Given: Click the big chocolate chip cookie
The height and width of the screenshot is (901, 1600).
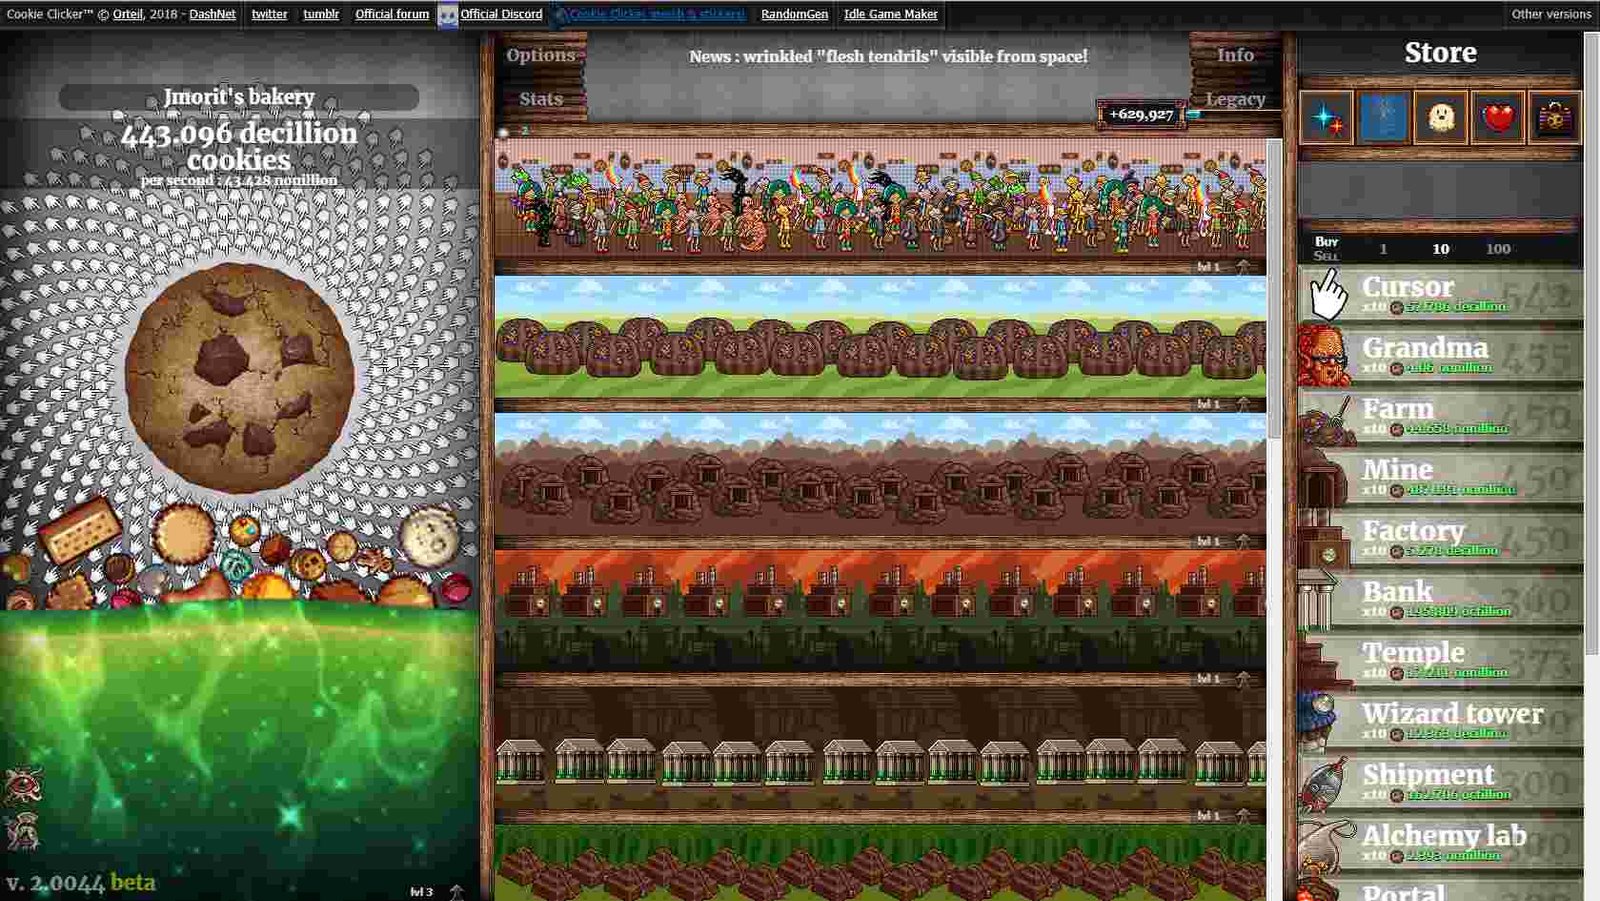Looking at the screenshot, I should [x=240, y=377].
